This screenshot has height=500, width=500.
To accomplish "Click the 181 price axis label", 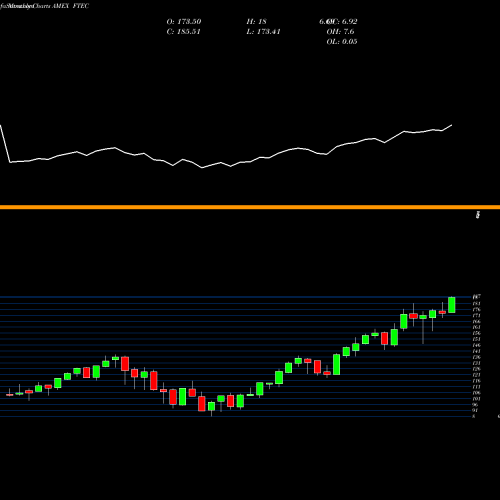I will (x=476, y=303).
